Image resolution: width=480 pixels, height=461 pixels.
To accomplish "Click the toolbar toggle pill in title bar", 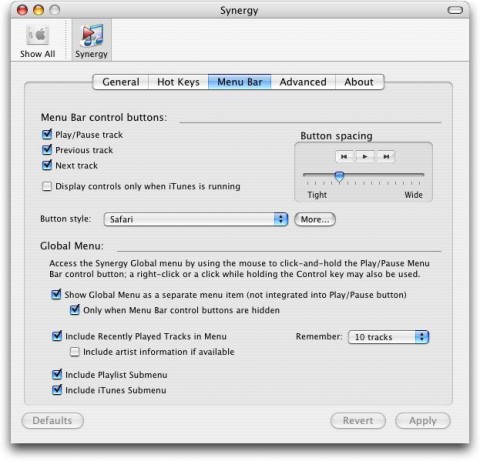I will pos(455,10).
